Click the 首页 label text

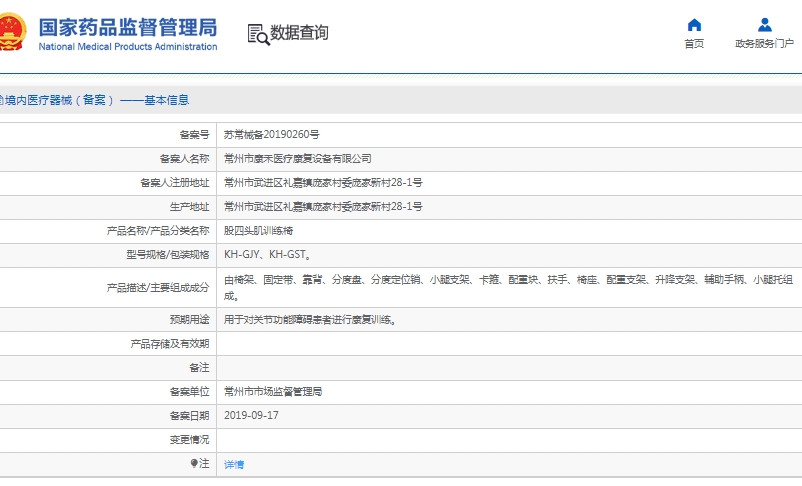694,44
